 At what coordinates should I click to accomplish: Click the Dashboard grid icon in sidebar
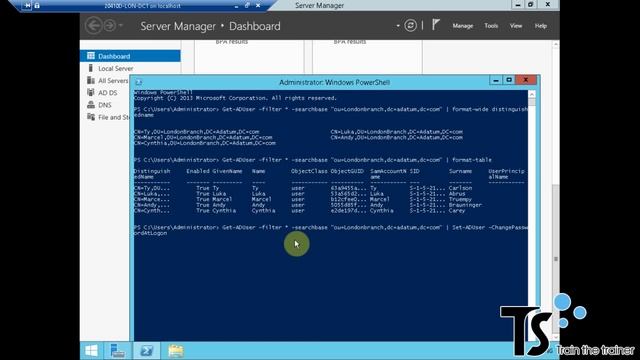tap(91, 56)
